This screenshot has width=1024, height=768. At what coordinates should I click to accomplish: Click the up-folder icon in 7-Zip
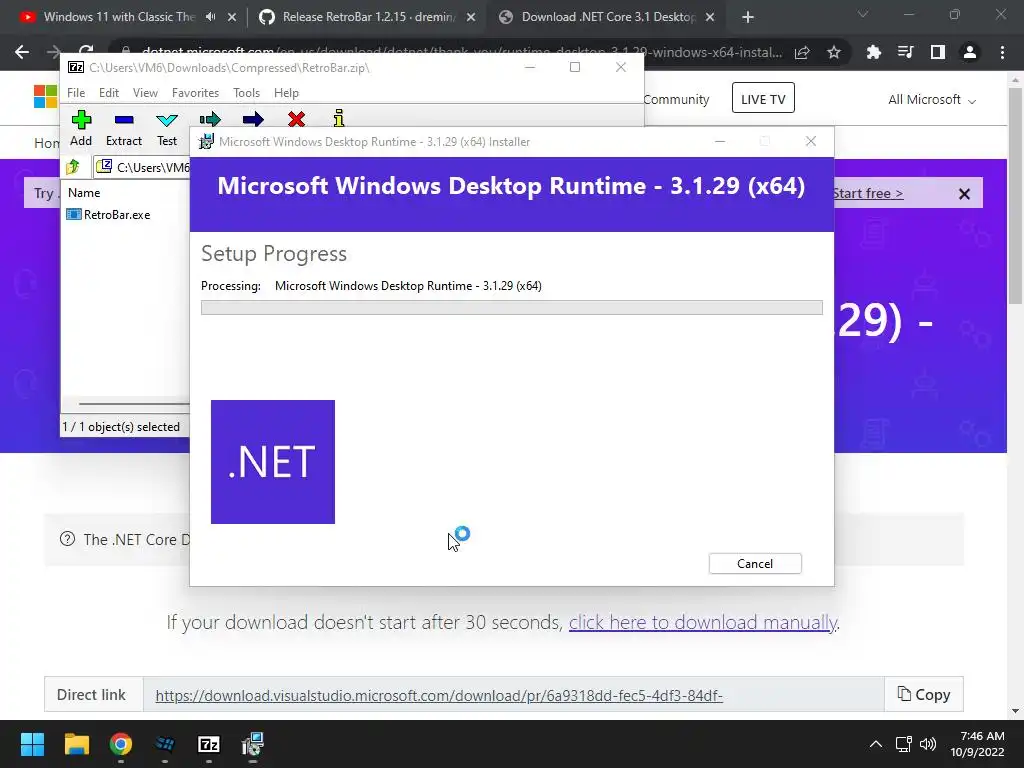click(73, 167)
